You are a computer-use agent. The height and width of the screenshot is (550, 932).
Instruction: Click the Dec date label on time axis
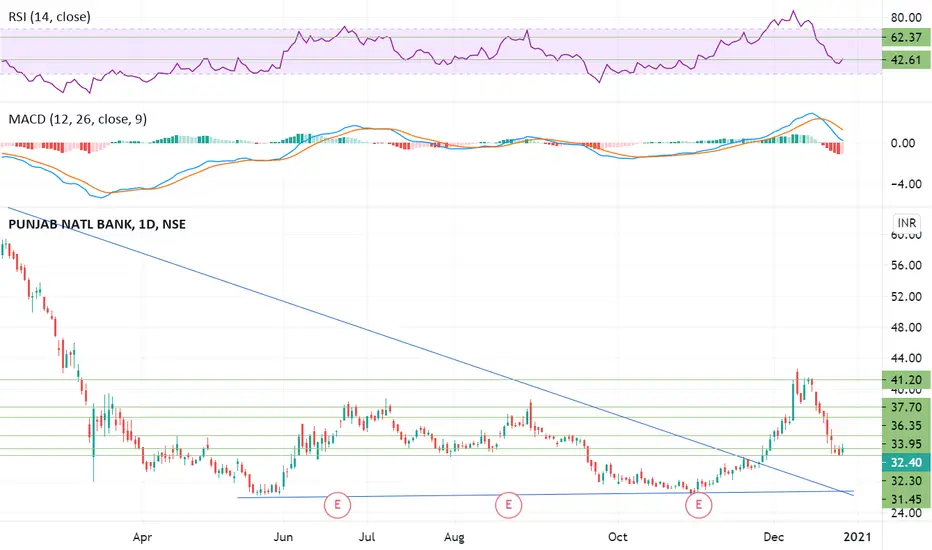[x=774, y=537]
